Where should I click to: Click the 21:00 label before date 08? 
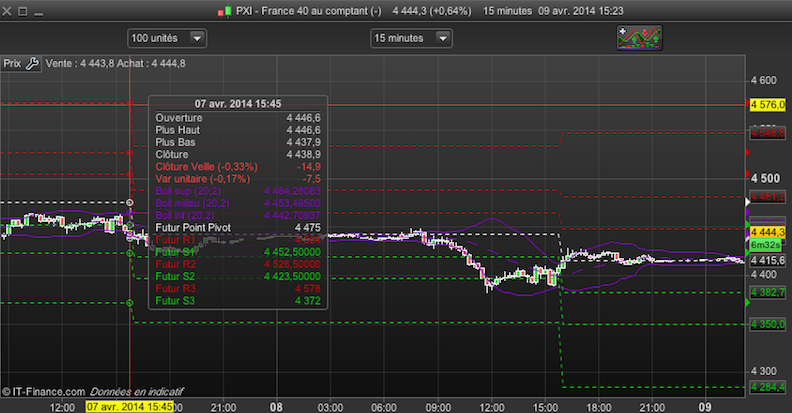223,407
